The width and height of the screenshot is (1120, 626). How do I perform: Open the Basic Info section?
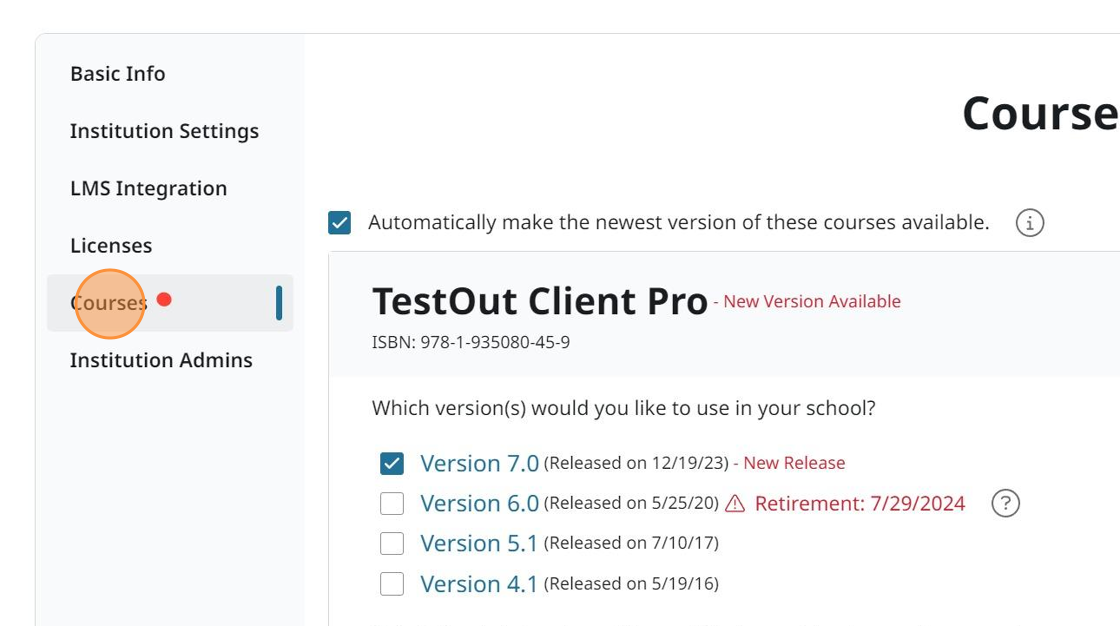pos(117,73)
